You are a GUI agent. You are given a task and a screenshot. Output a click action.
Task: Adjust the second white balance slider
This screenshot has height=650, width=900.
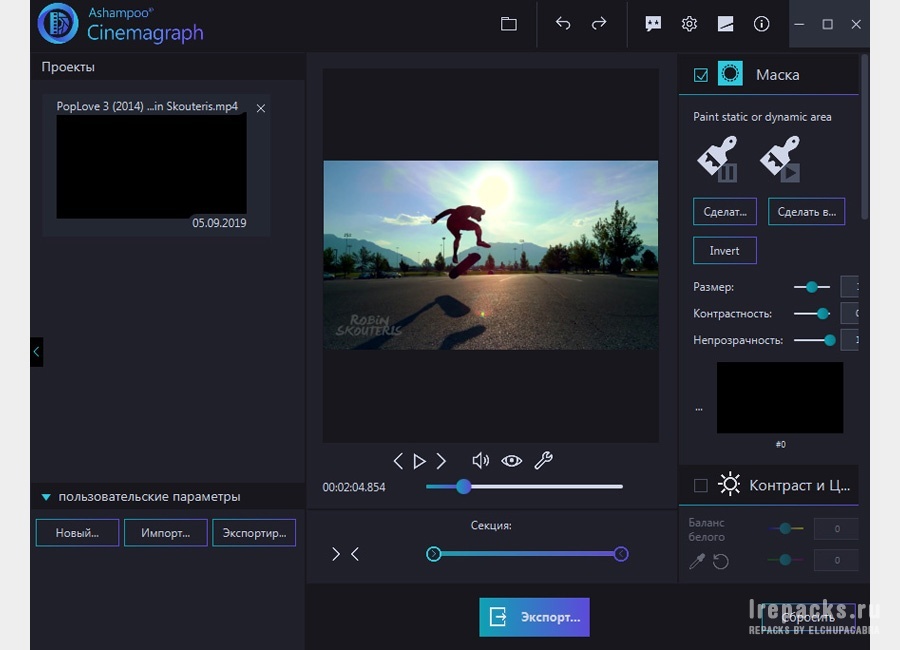tap(785, 559)
